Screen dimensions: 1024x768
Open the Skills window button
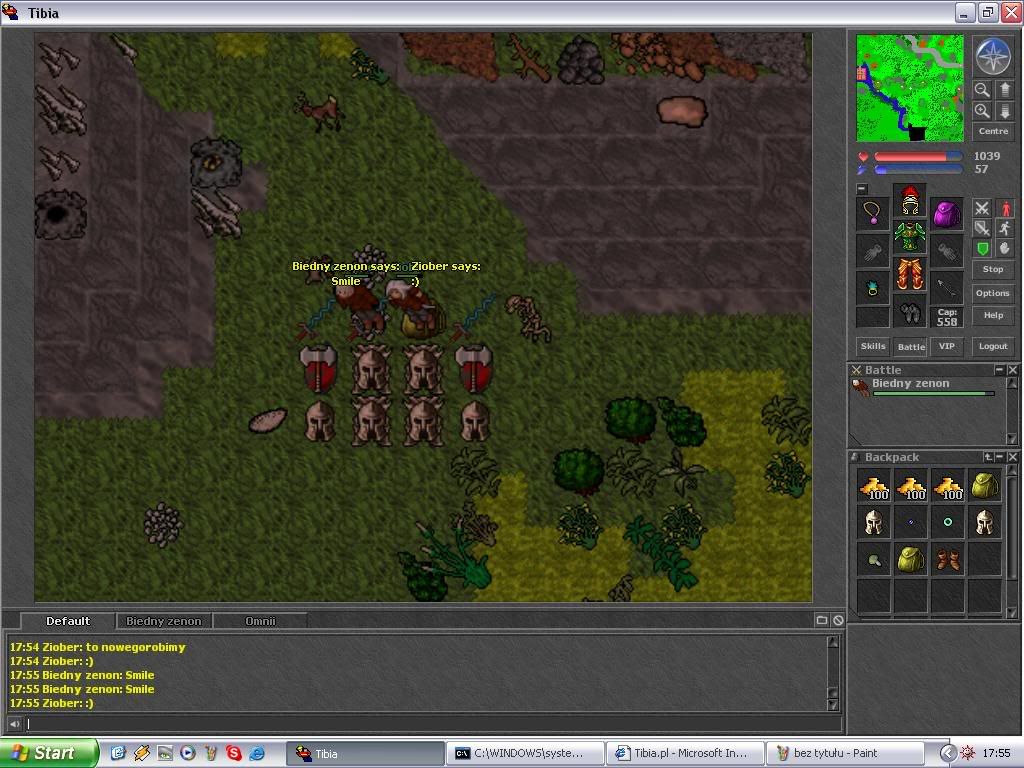[872, 346]
